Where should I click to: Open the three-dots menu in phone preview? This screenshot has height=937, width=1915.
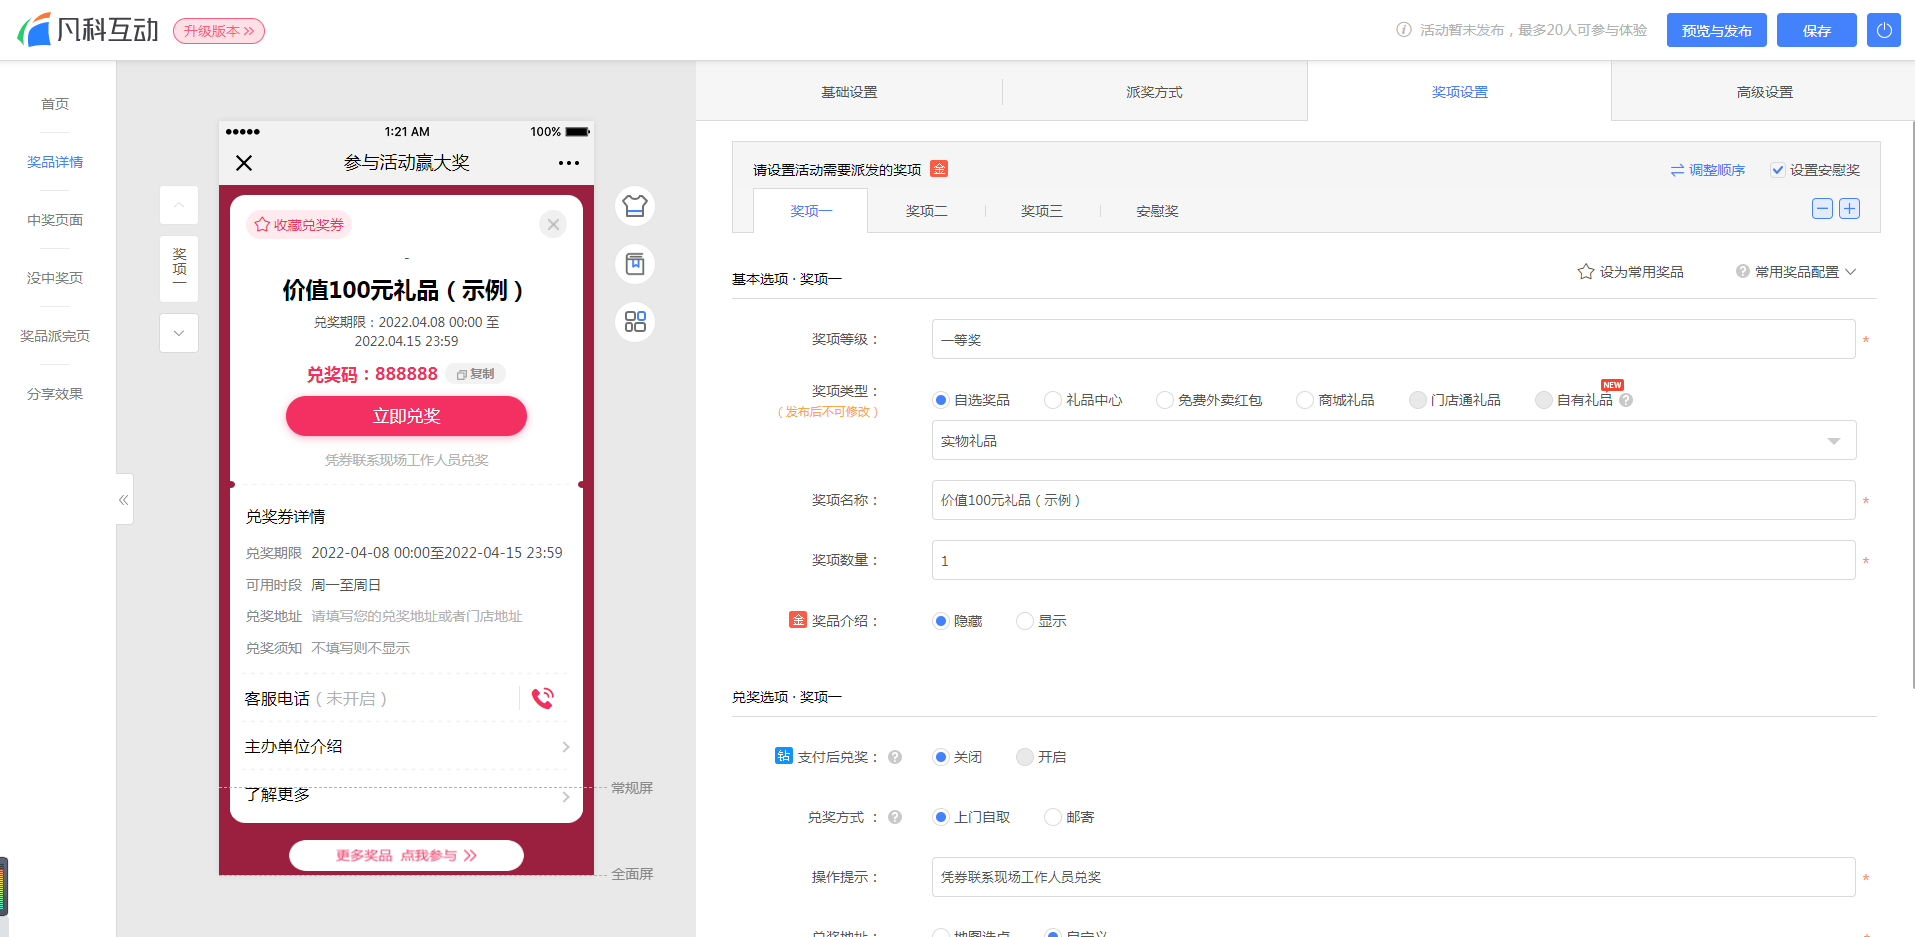tap(569, 163)
